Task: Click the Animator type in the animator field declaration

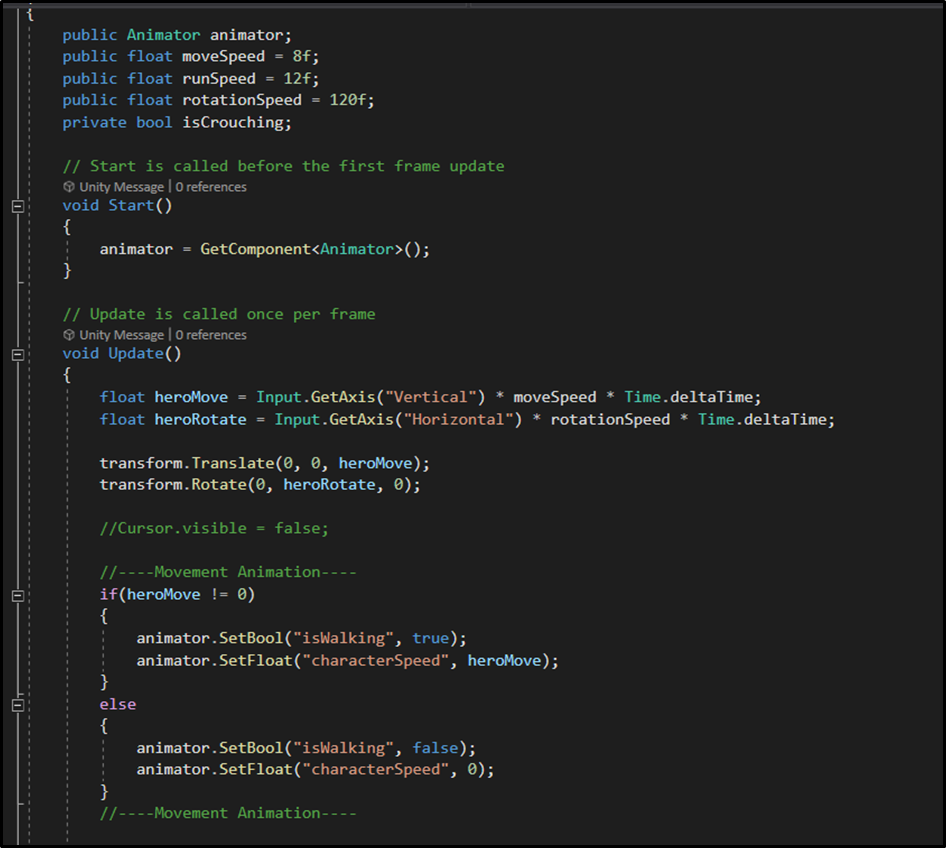Action: click(163, 35)
